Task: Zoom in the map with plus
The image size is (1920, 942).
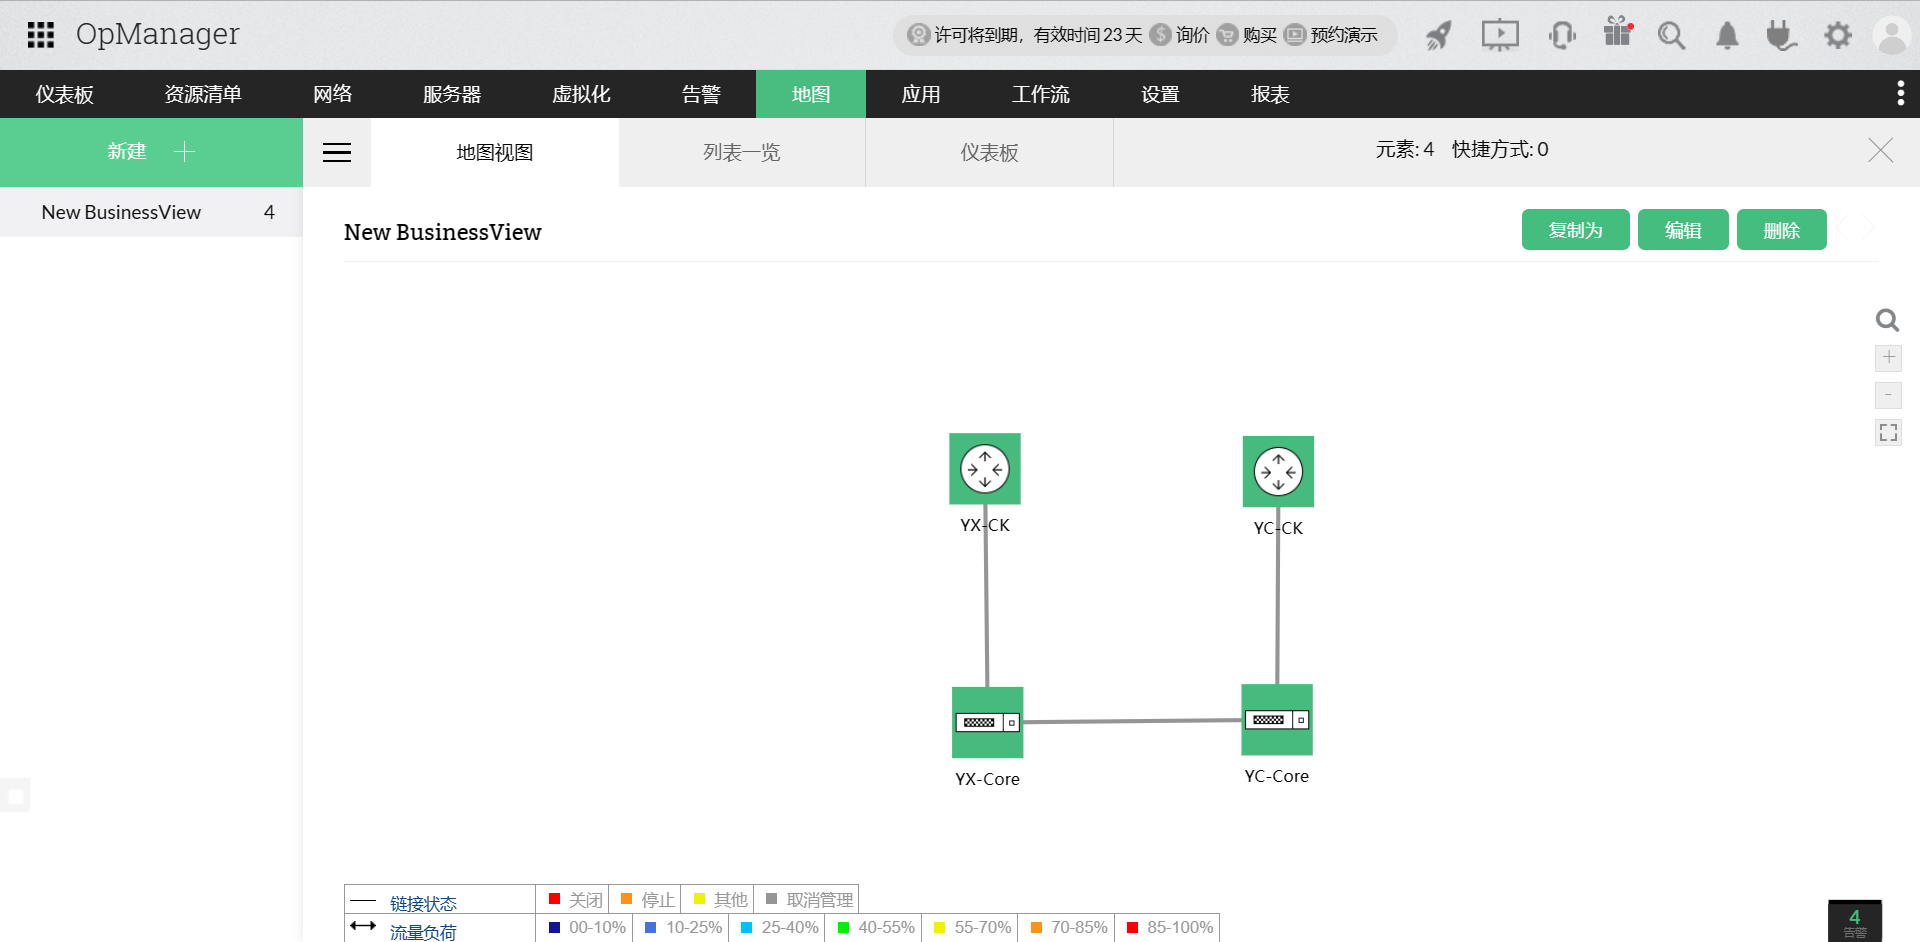Action: pyautogui.click(x=1888, y=357)
